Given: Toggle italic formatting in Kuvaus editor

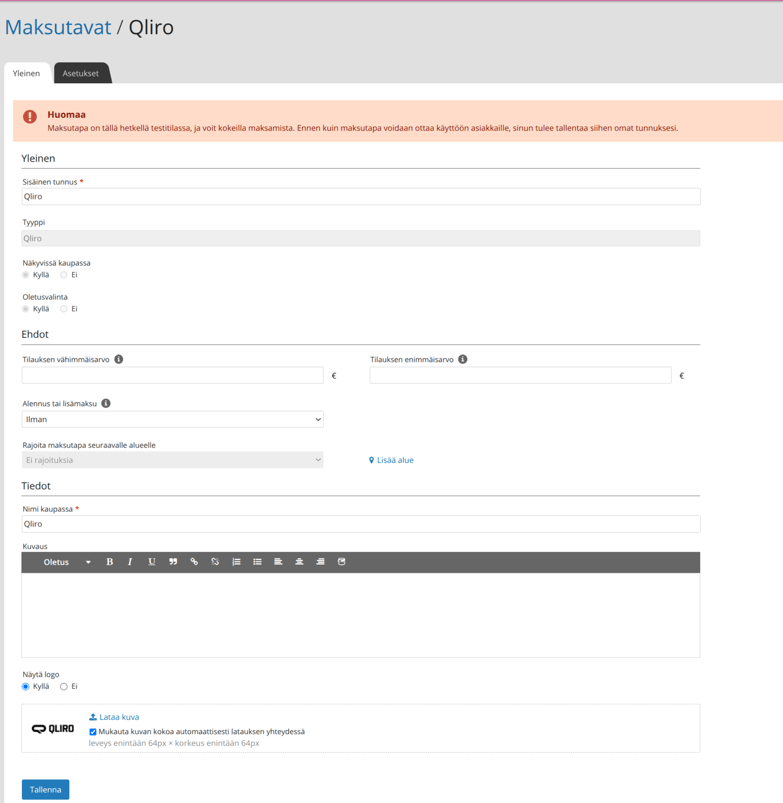Looking at the screenshot, I should pyautogui.click(x=130, y=562).
